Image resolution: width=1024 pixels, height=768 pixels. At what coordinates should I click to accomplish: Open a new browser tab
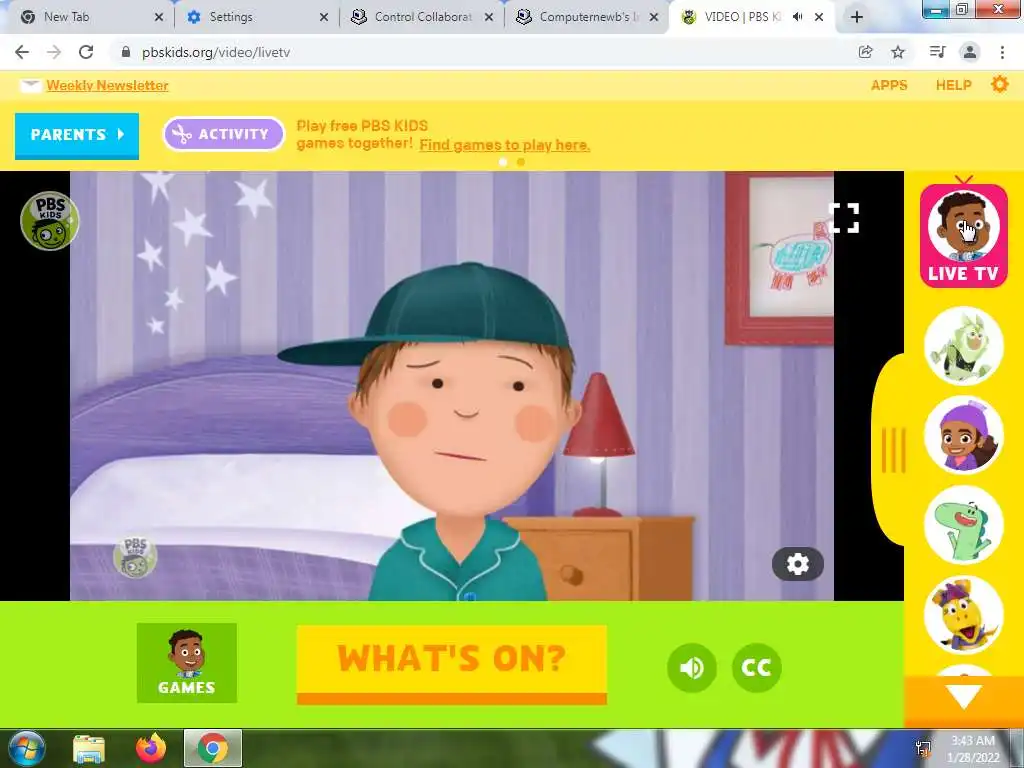click(857, 18)
